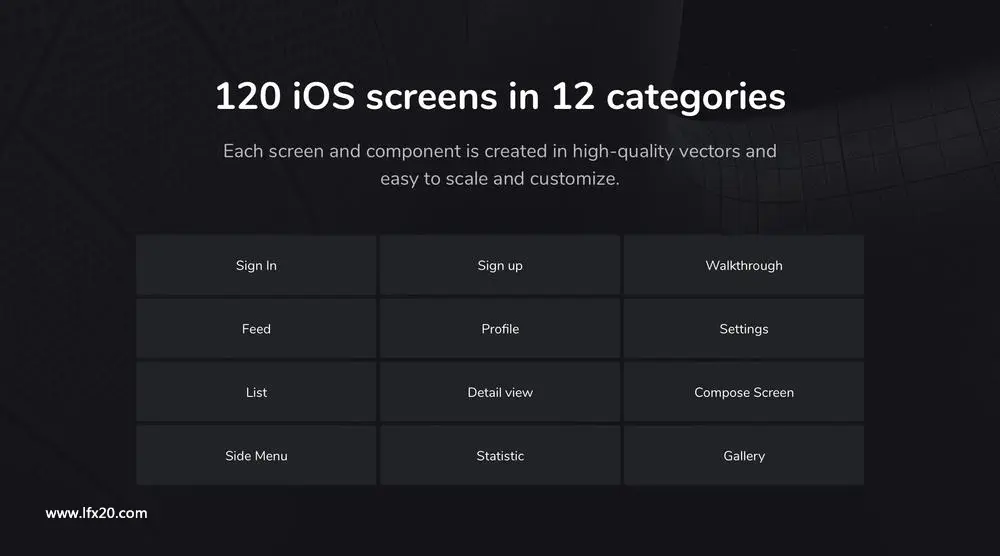
Task: Click 'high-quality vectors' in the description
Action: click(x=656, y=152)
